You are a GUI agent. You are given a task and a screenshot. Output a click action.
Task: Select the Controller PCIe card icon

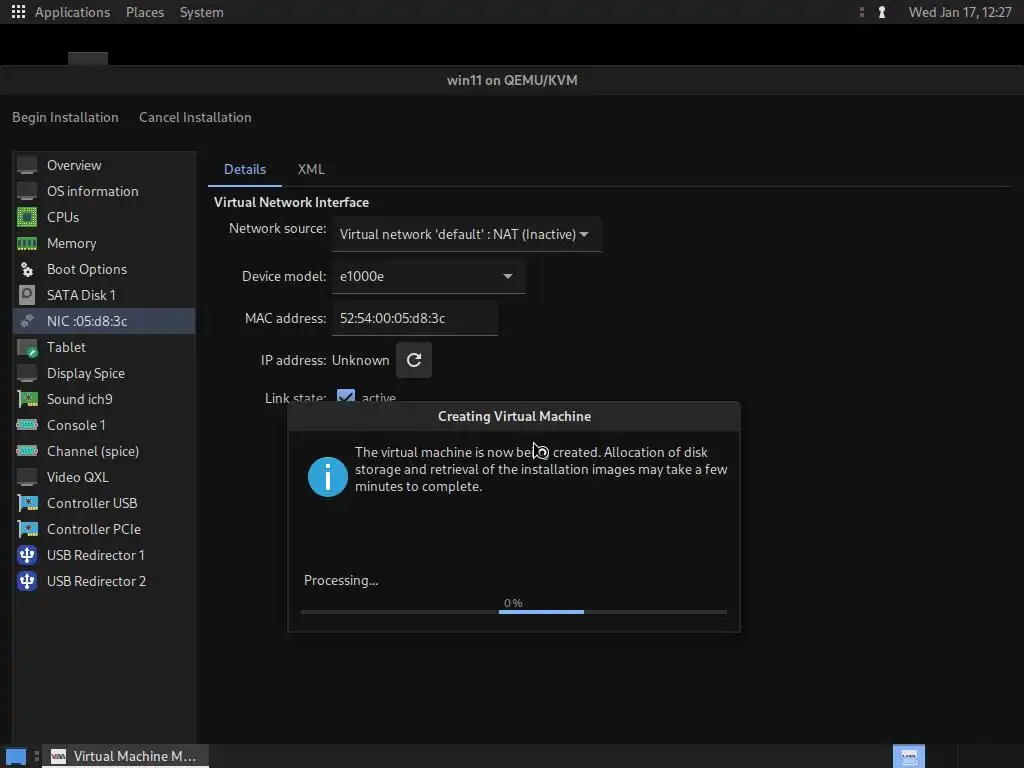[x=27, y=529]
